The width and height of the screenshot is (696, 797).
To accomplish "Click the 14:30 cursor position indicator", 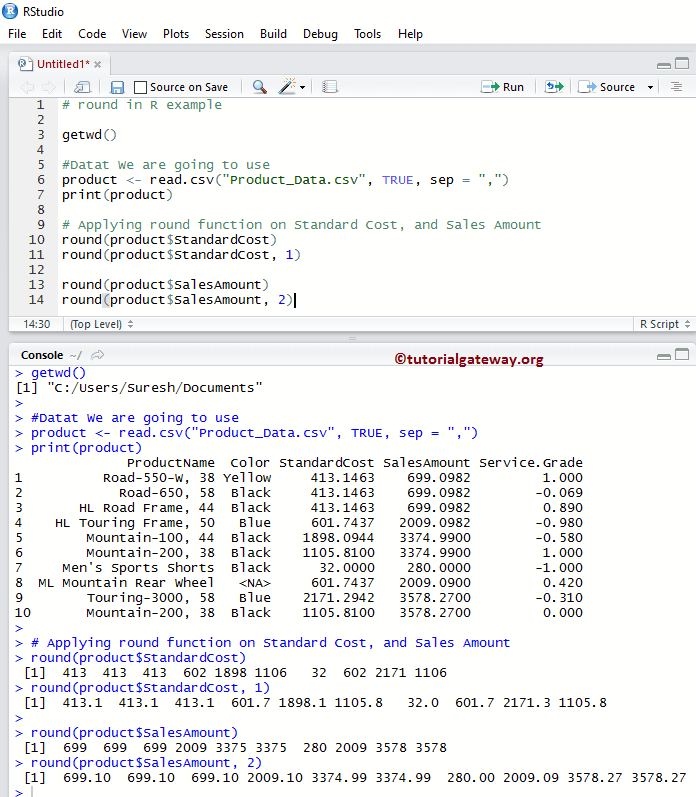I will (37, 324).
